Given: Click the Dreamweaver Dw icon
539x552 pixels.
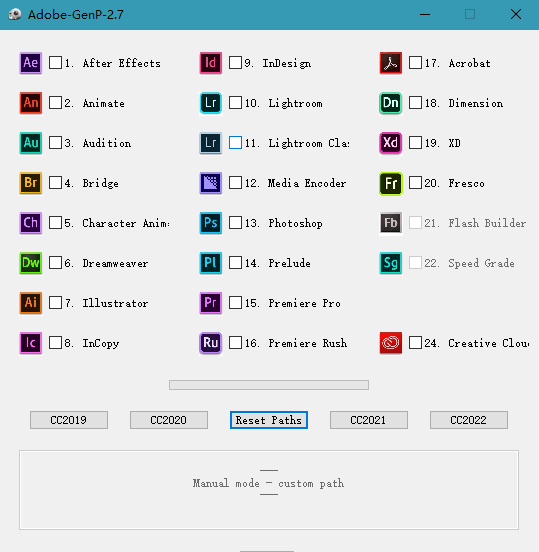Looking at the screenshot, I should [x=31, y=263].
